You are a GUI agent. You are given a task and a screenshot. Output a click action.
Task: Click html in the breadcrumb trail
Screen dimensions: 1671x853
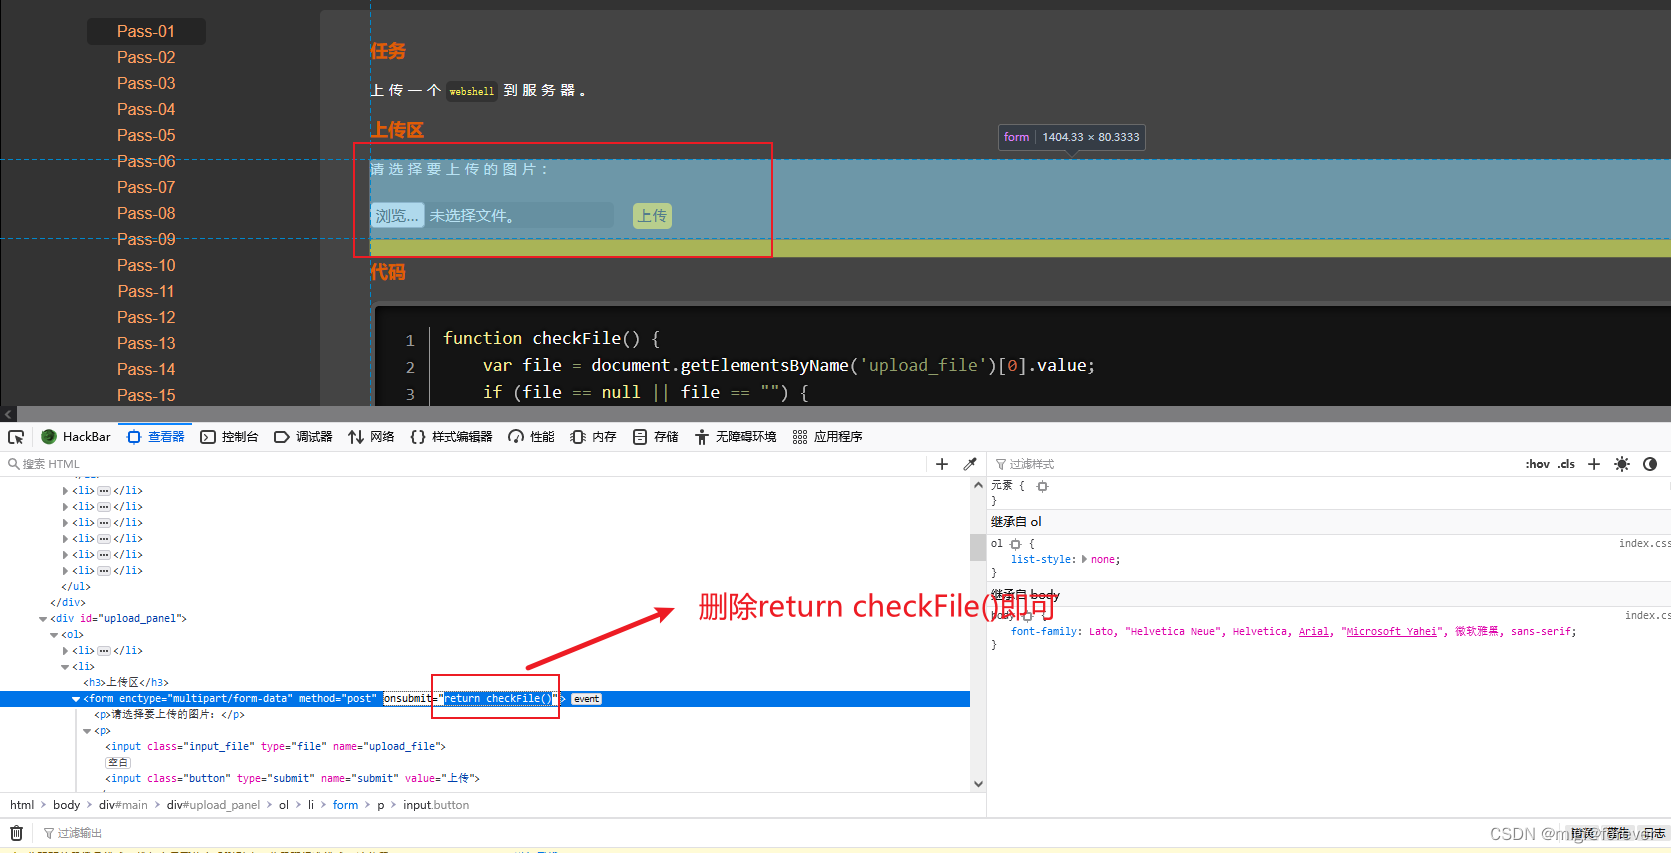coord(22,805)
